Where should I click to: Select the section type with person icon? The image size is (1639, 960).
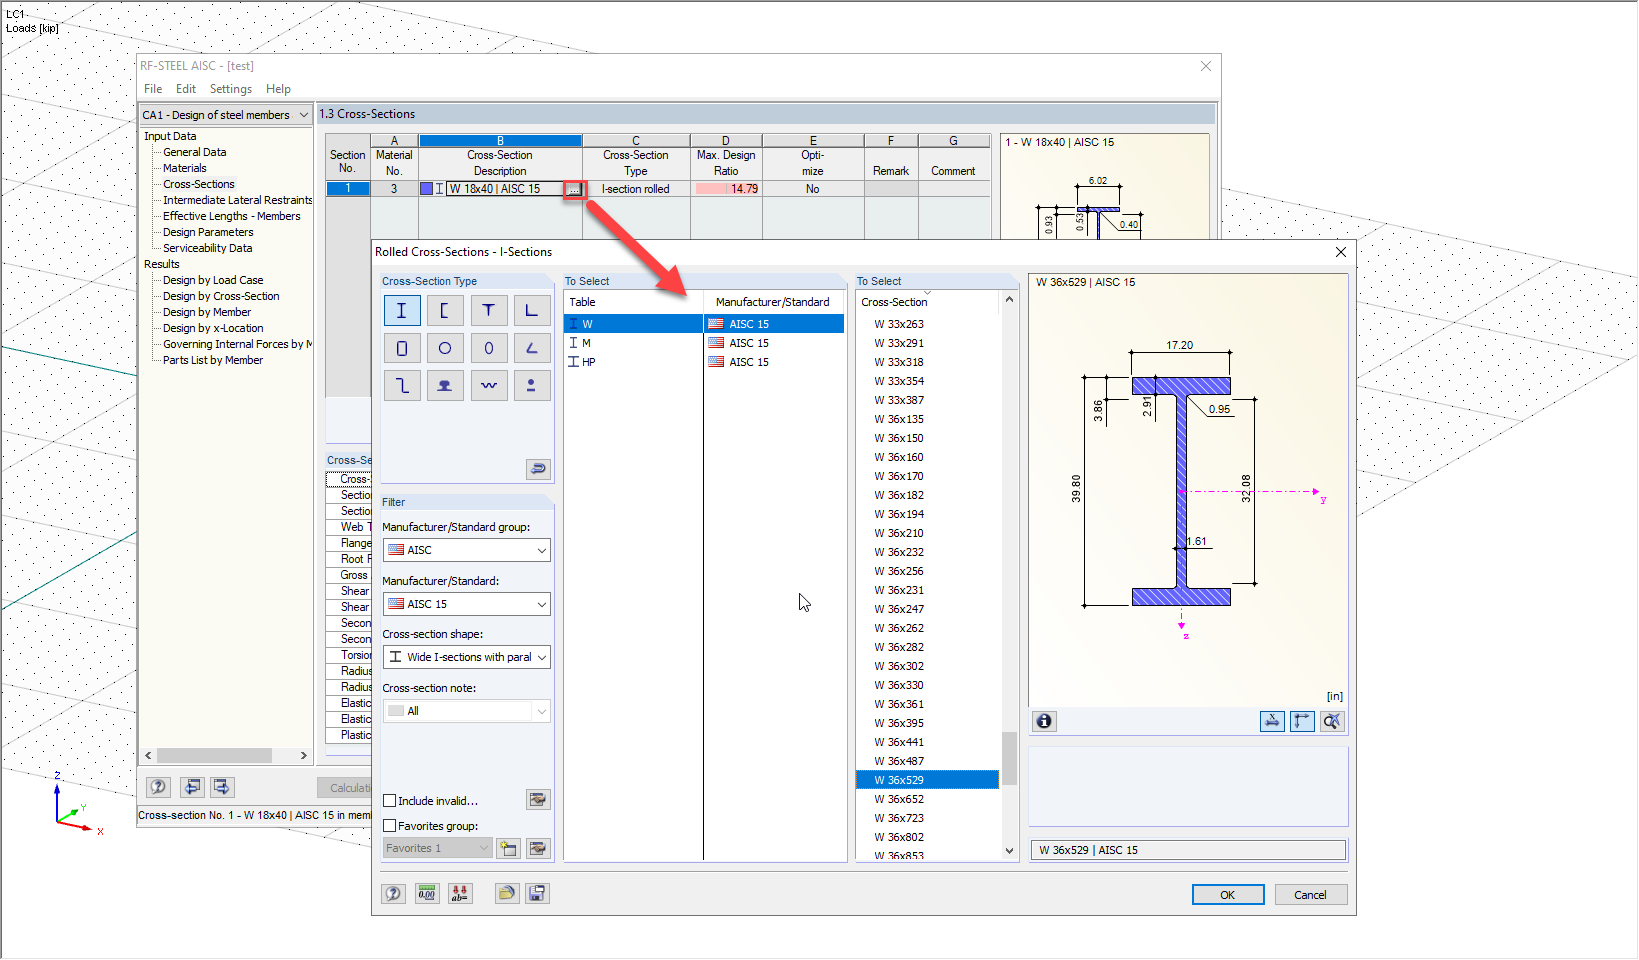pos(532,385)
